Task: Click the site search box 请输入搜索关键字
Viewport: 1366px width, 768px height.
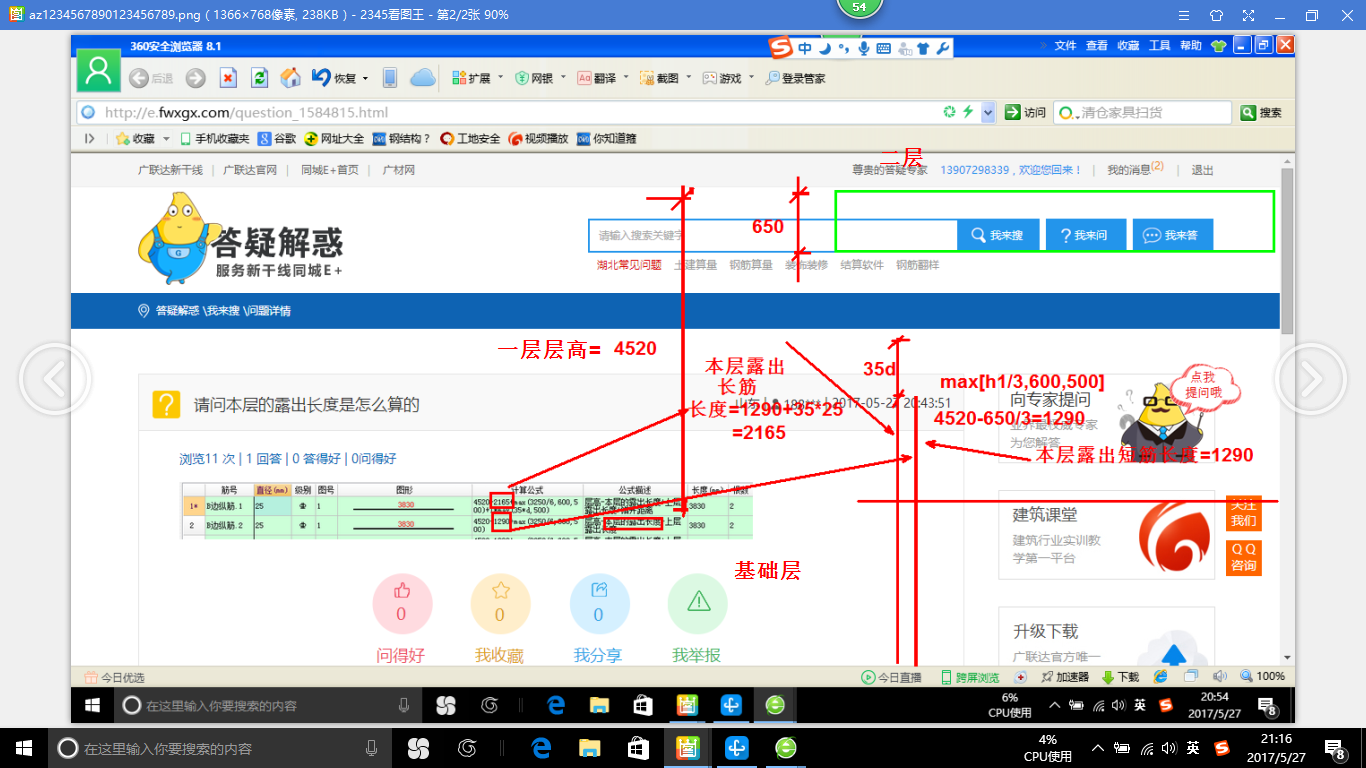Action: 772,235
